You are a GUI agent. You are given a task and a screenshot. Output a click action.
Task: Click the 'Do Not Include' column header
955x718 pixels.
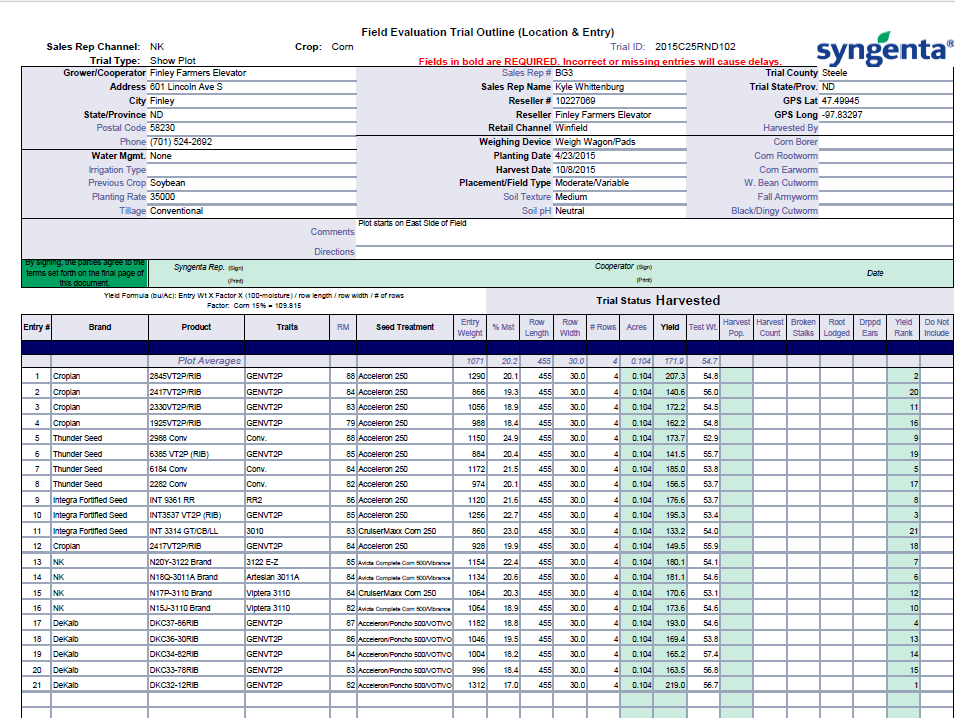(x=937, y=328)
